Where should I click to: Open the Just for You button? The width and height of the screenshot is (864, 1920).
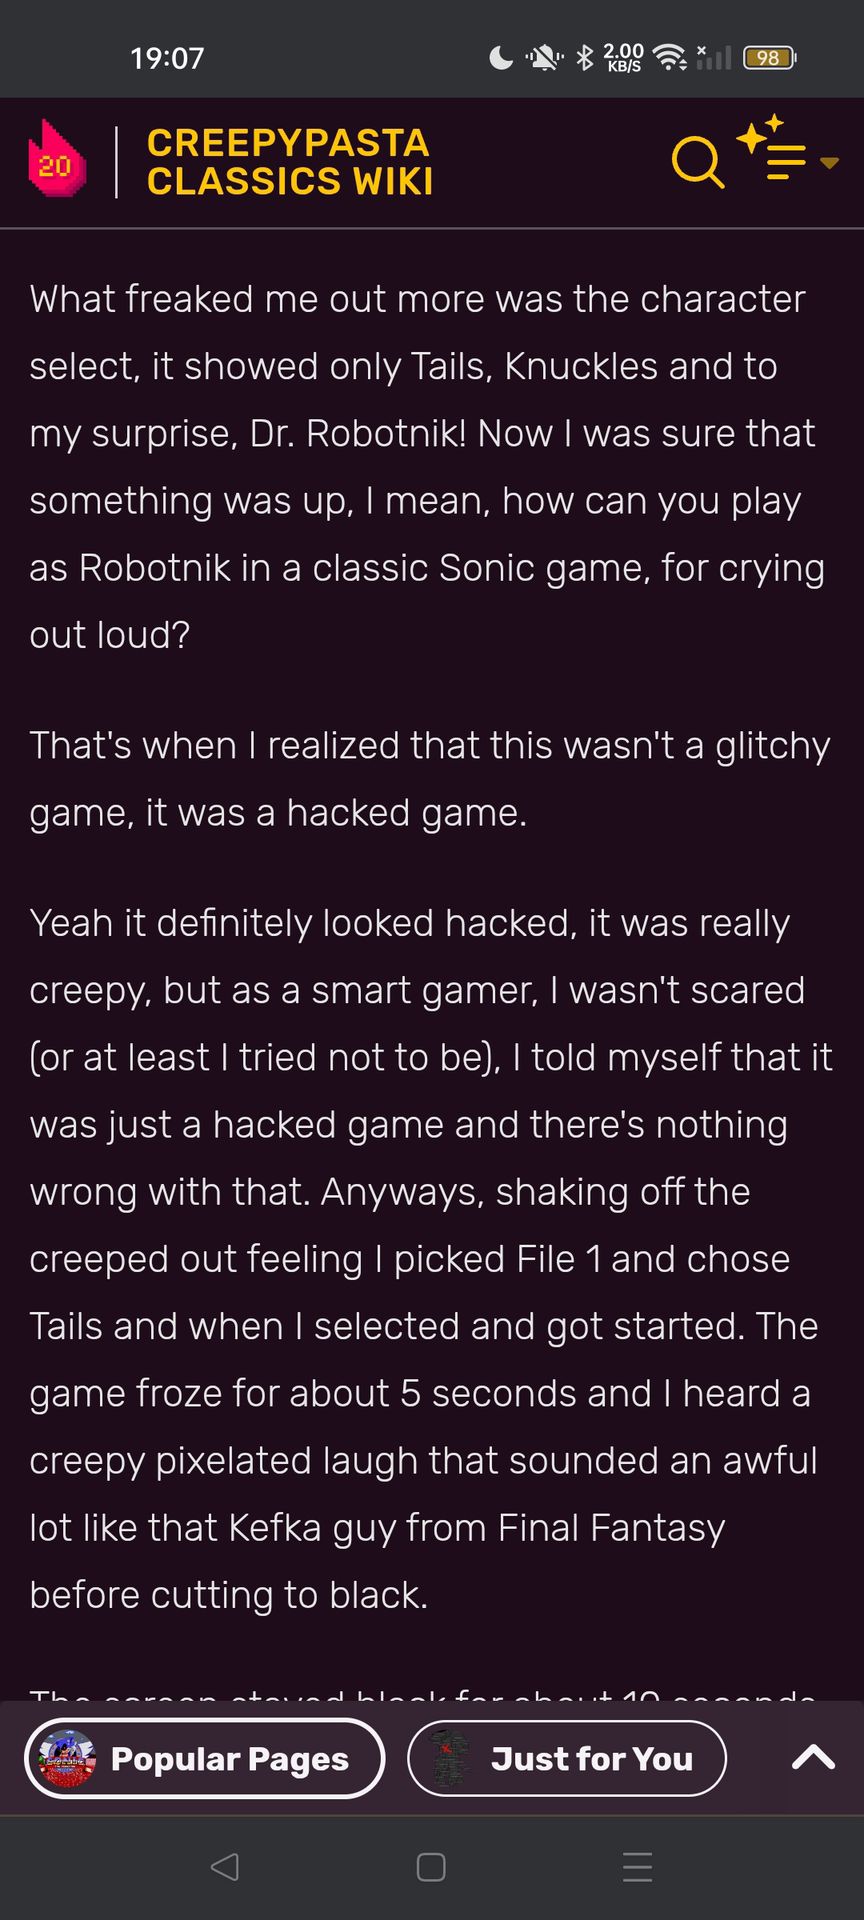click(567, 1758)
